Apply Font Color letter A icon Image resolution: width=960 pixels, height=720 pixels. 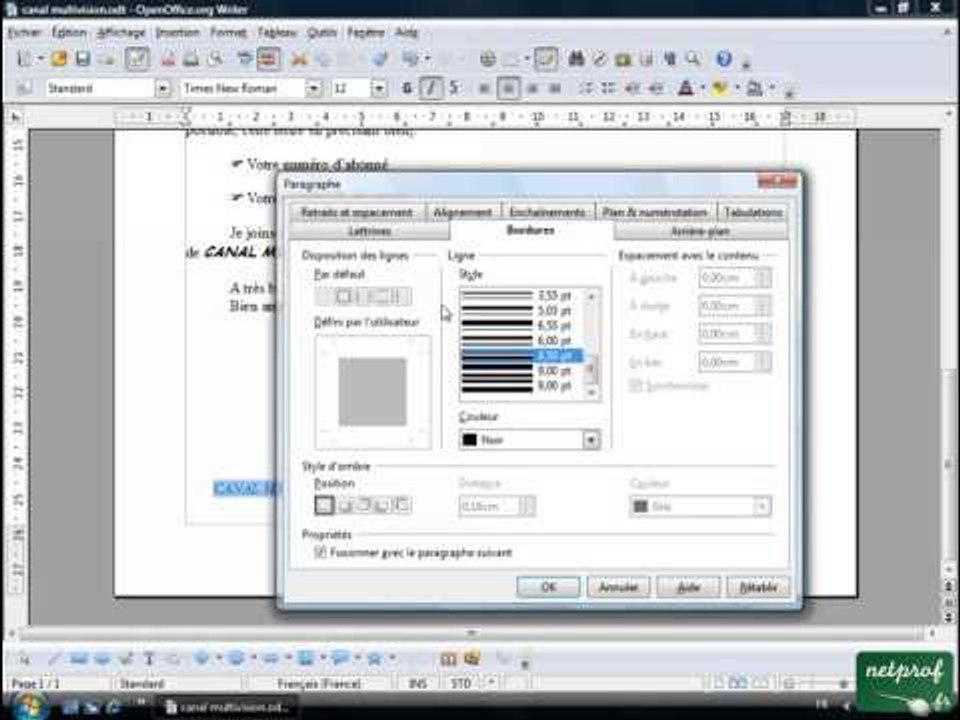(685, 89)
